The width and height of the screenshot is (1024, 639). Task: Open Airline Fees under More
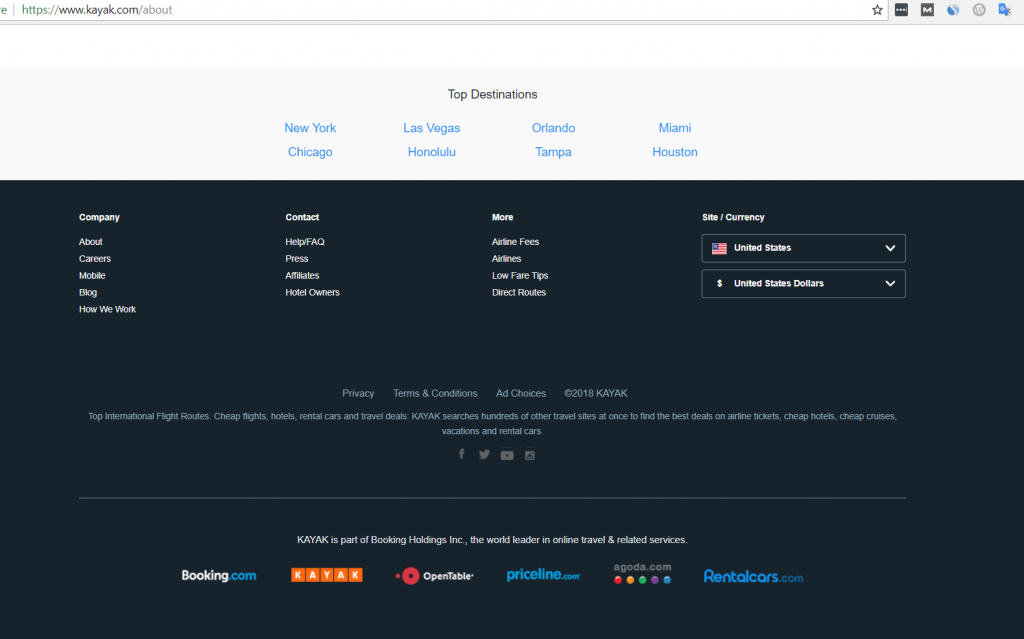click(x=515, y=242)
